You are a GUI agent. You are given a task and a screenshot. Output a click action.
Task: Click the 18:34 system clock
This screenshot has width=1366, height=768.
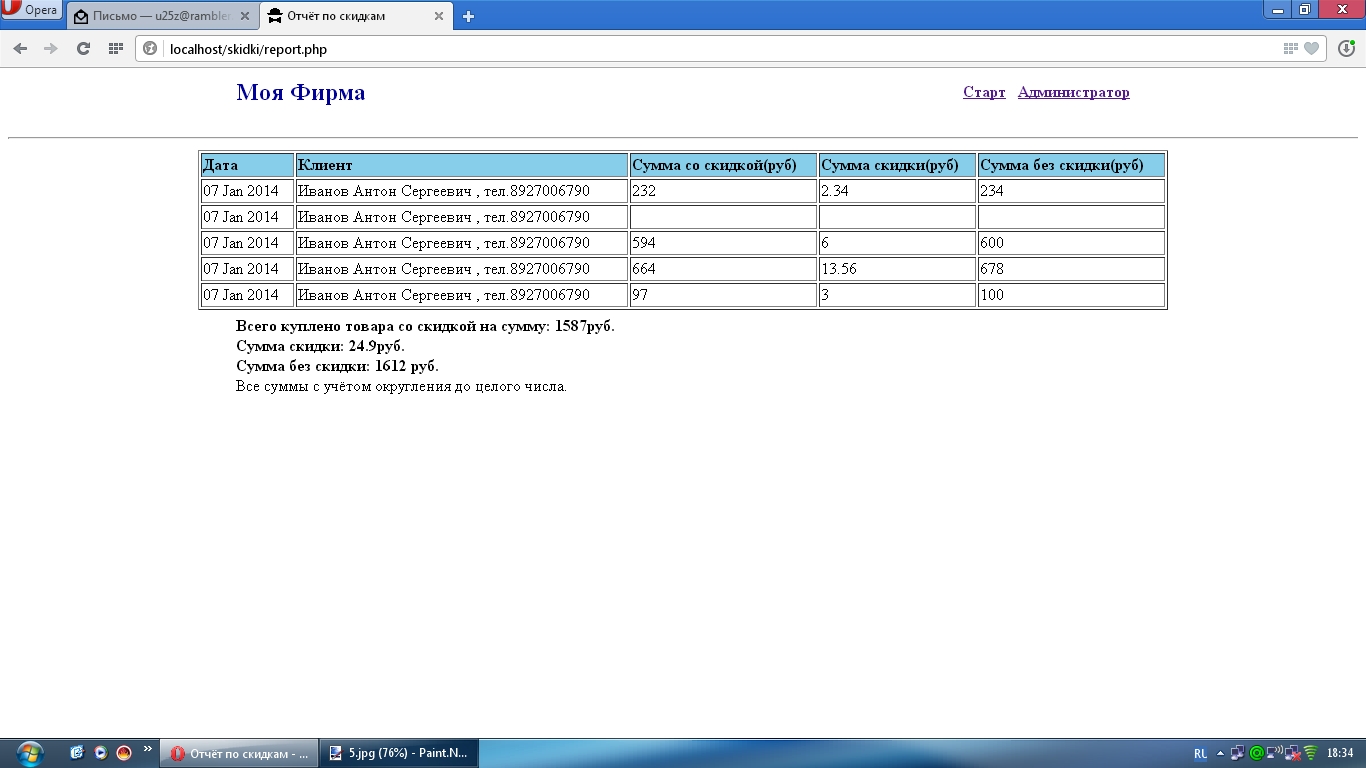pos(1340,753)
